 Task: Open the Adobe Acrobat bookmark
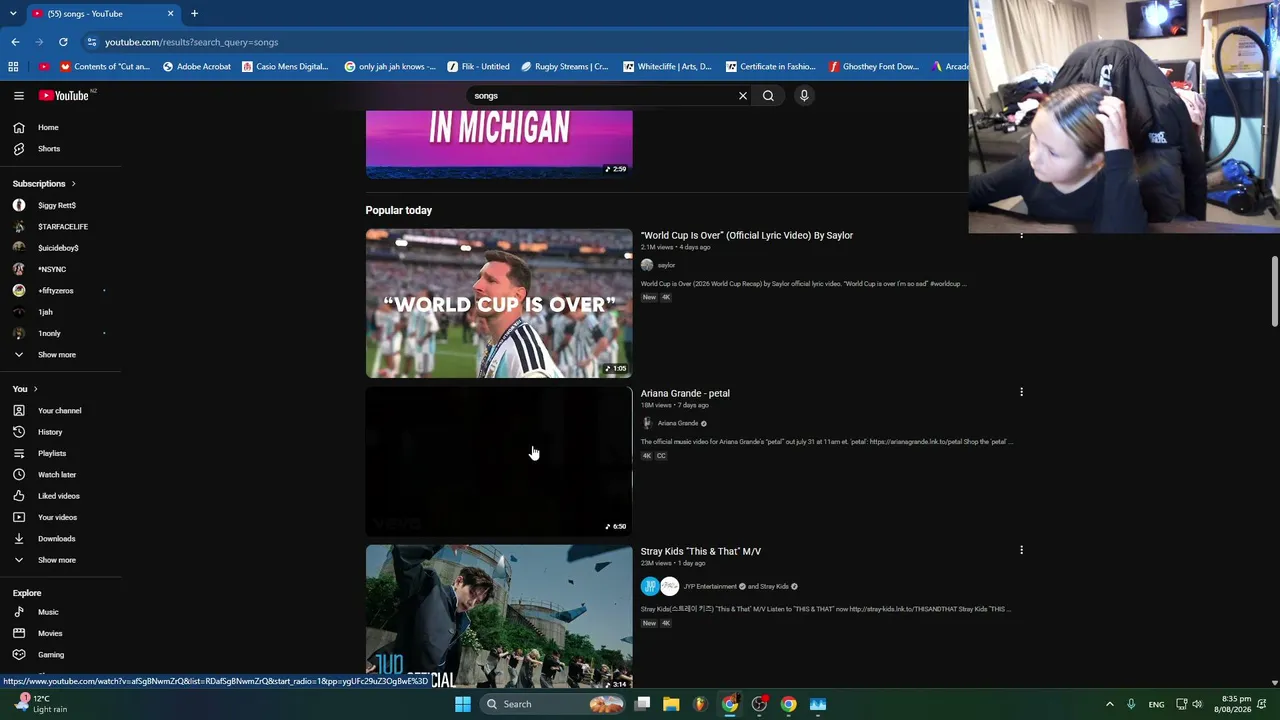click(x=197, y=67)
